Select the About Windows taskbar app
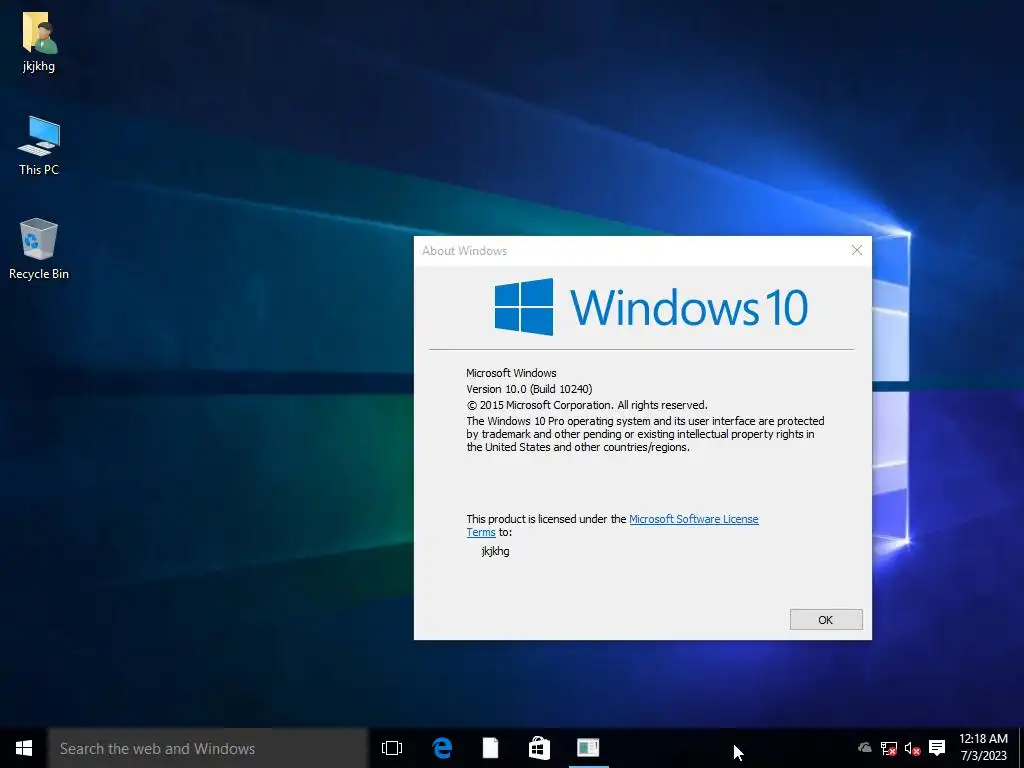Screen dimensions: 1024x768 click(588, 748)
